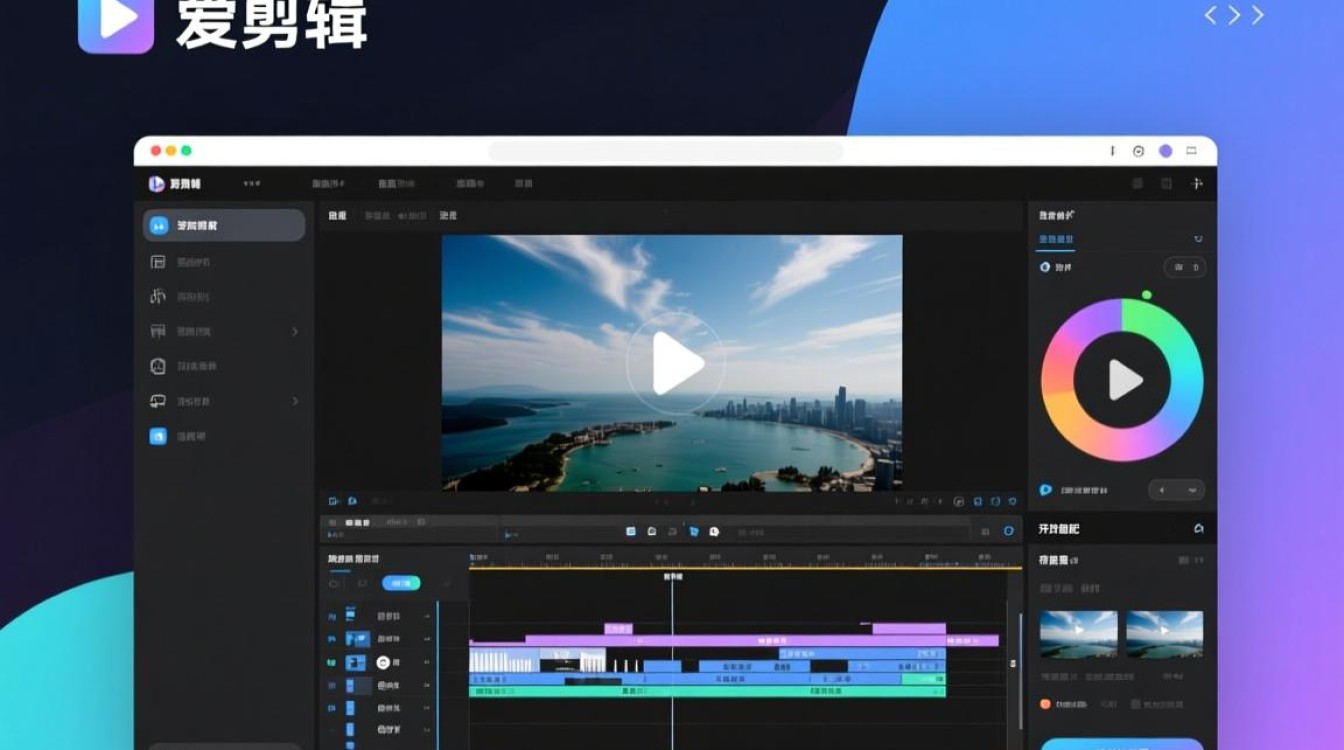Screen dimensions: 1344x750
Task: Select the highlighted first sidebar item
Action: (x=223, y=225)
